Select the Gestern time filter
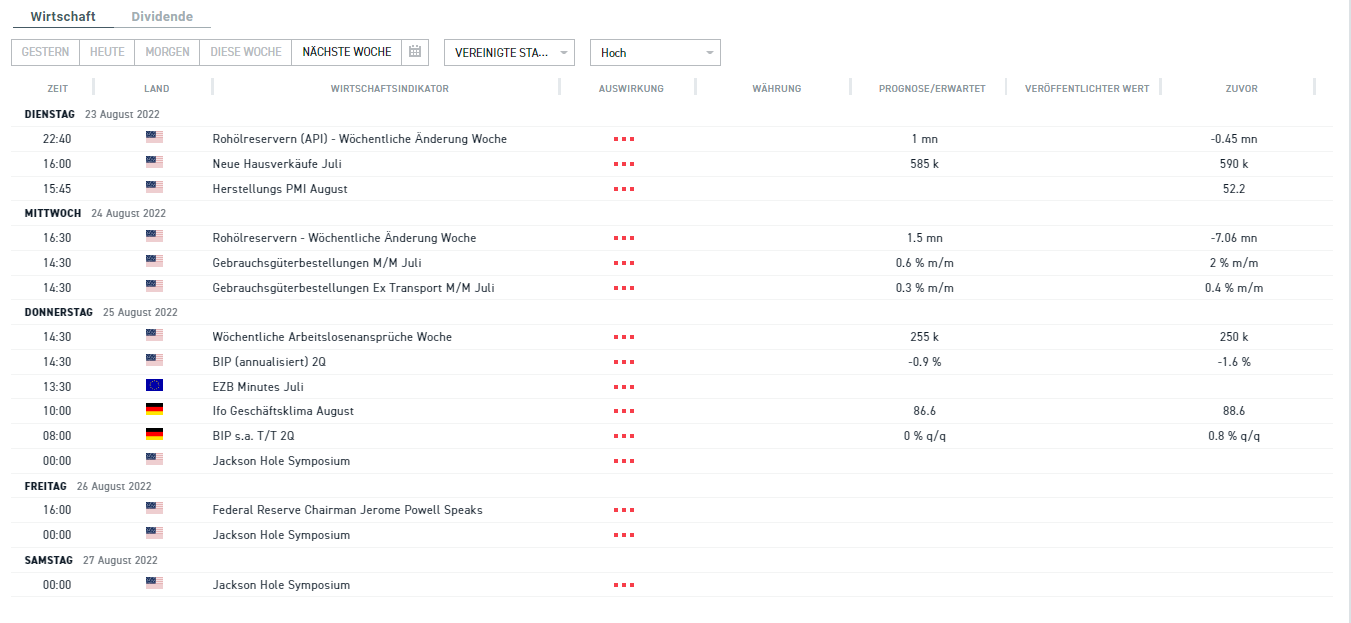The width and height of the screenshot is (1351, 623). [x=45, y=52]
